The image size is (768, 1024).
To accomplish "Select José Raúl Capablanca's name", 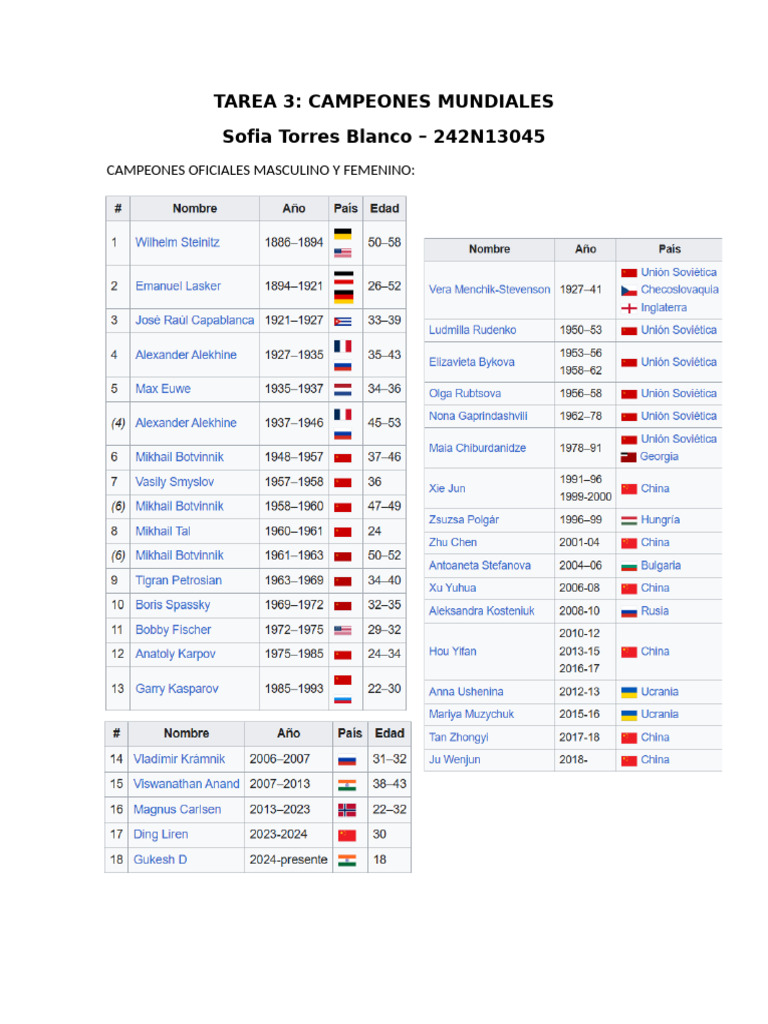I will 195,320.
